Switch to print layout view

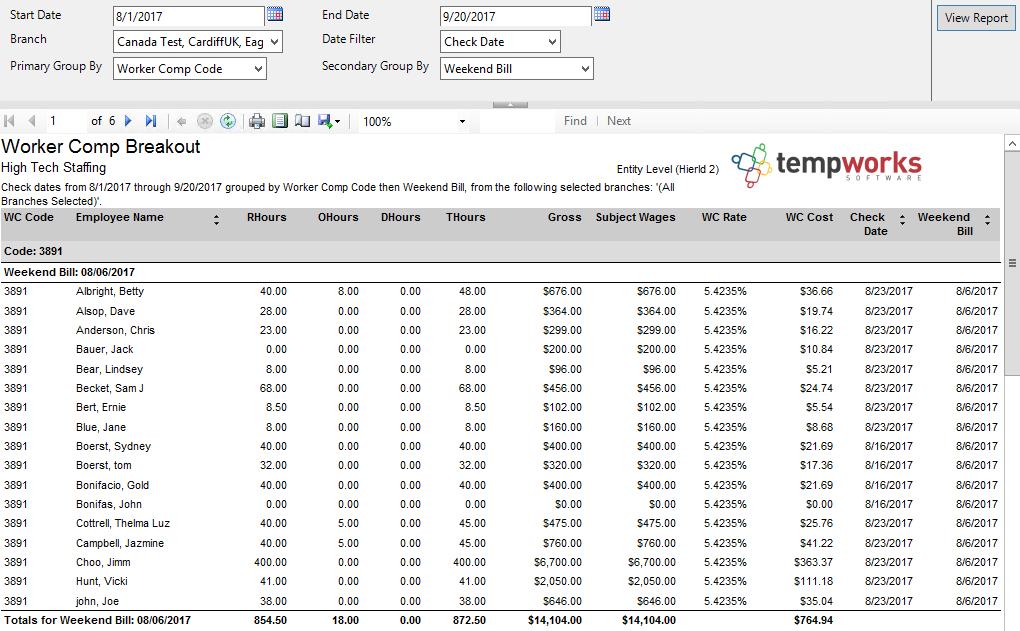click(280, 121)
